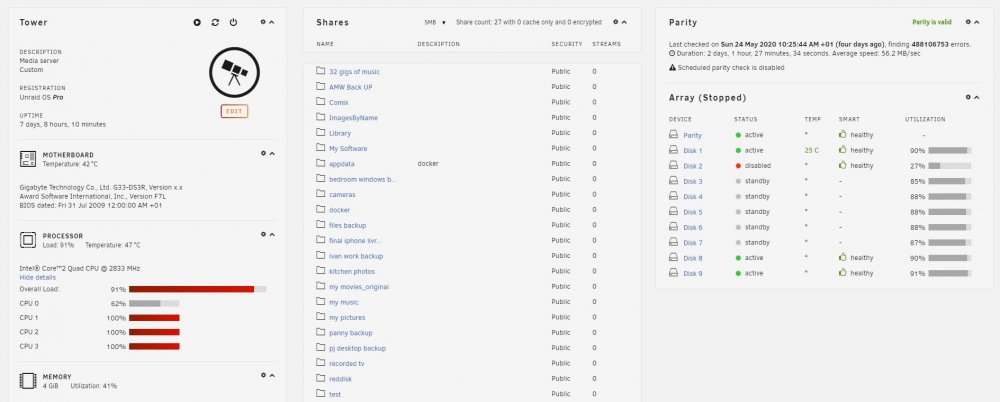This screenshot has height=402, width=1000.
Task: Open the Parity panel gear settings
Action: tap(968, 22)
